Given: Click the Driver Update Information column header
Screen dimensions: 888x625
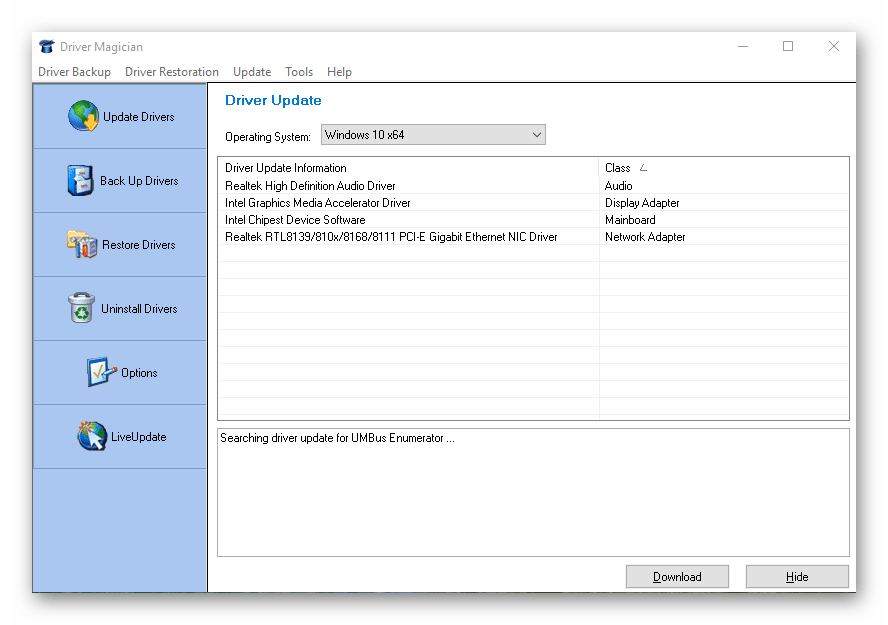Looking at the screenshot, I should 408,168.
